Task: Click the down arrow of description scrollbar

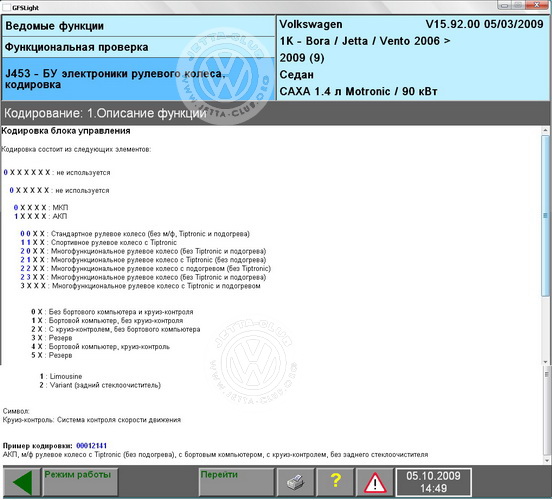Action: [x=545, y=362]
